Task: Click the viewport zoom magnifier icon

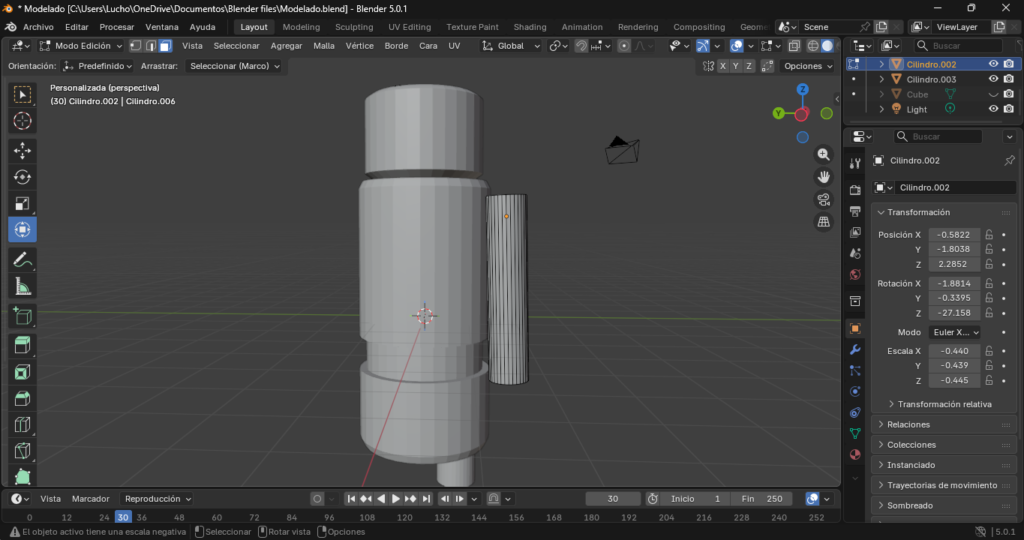Action: (824, 154)
